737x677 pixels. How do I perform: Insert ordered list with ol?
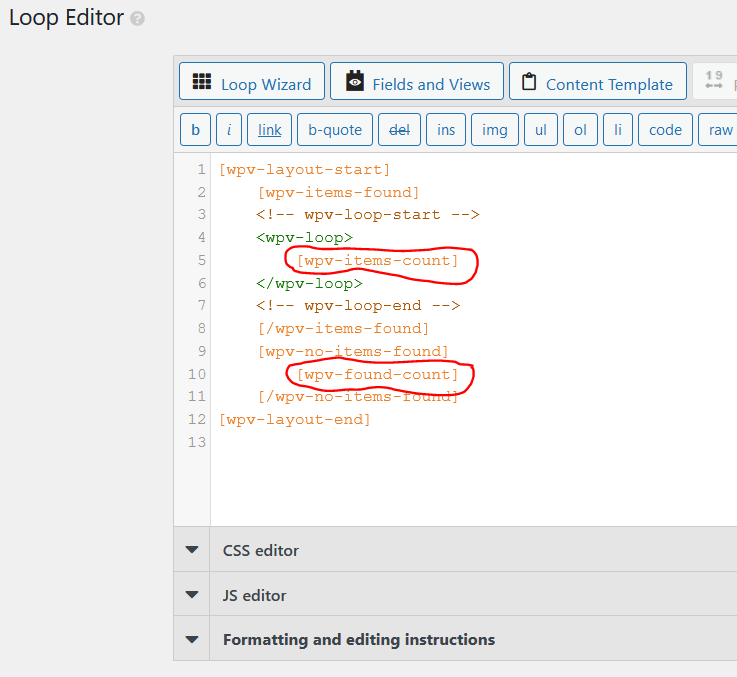coord(580,130)
